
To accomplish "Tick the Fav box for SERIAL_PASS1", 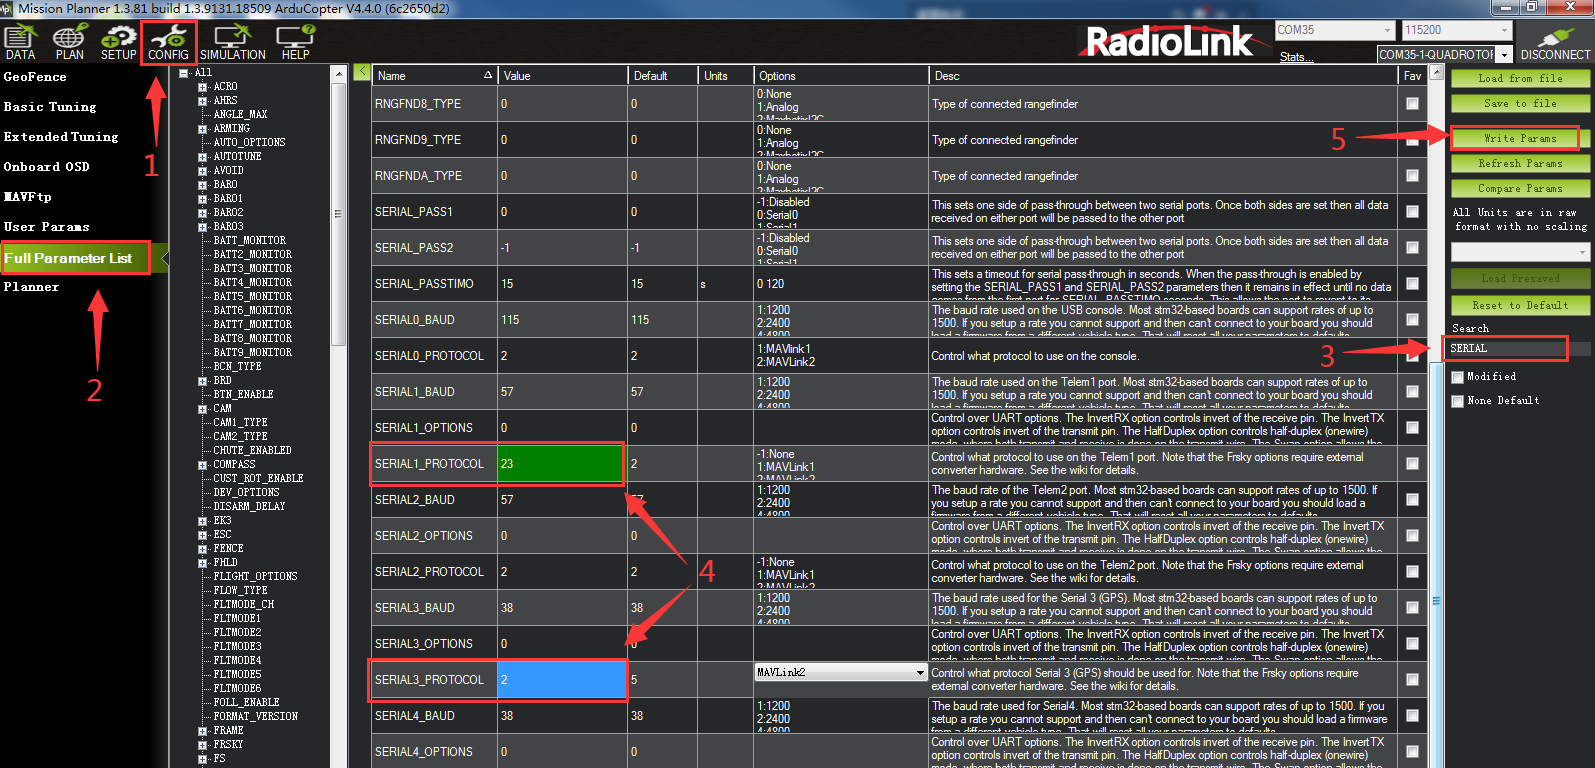I will click(1412, 212).
